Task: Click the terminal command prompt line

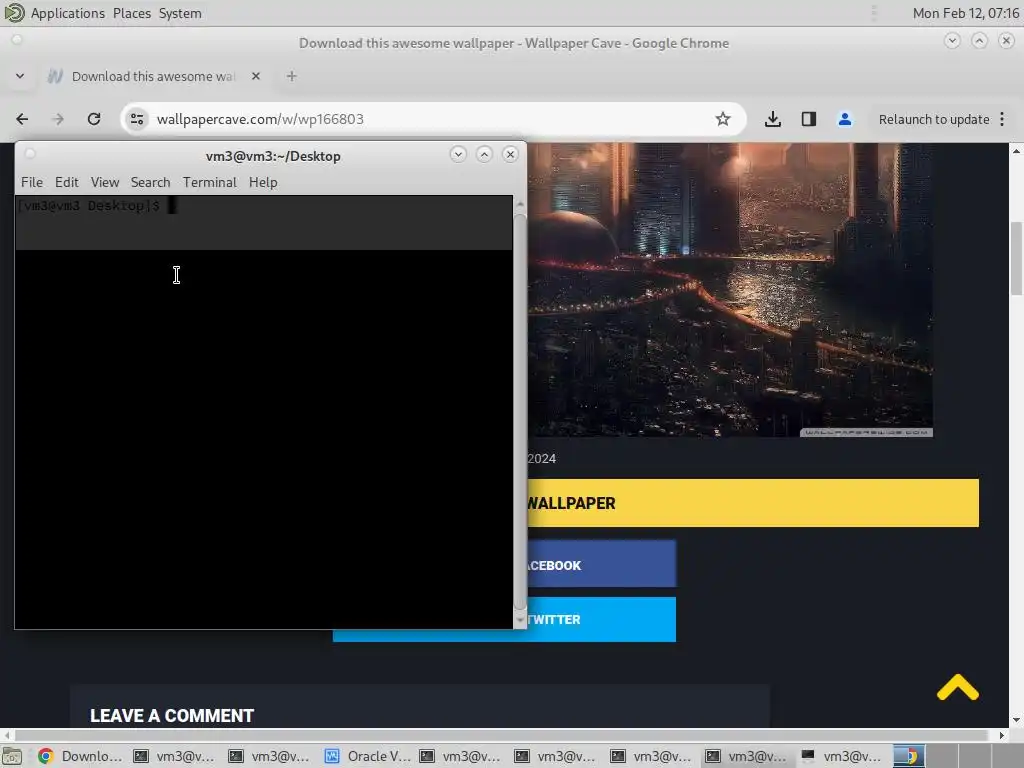Action: (264, 206)
